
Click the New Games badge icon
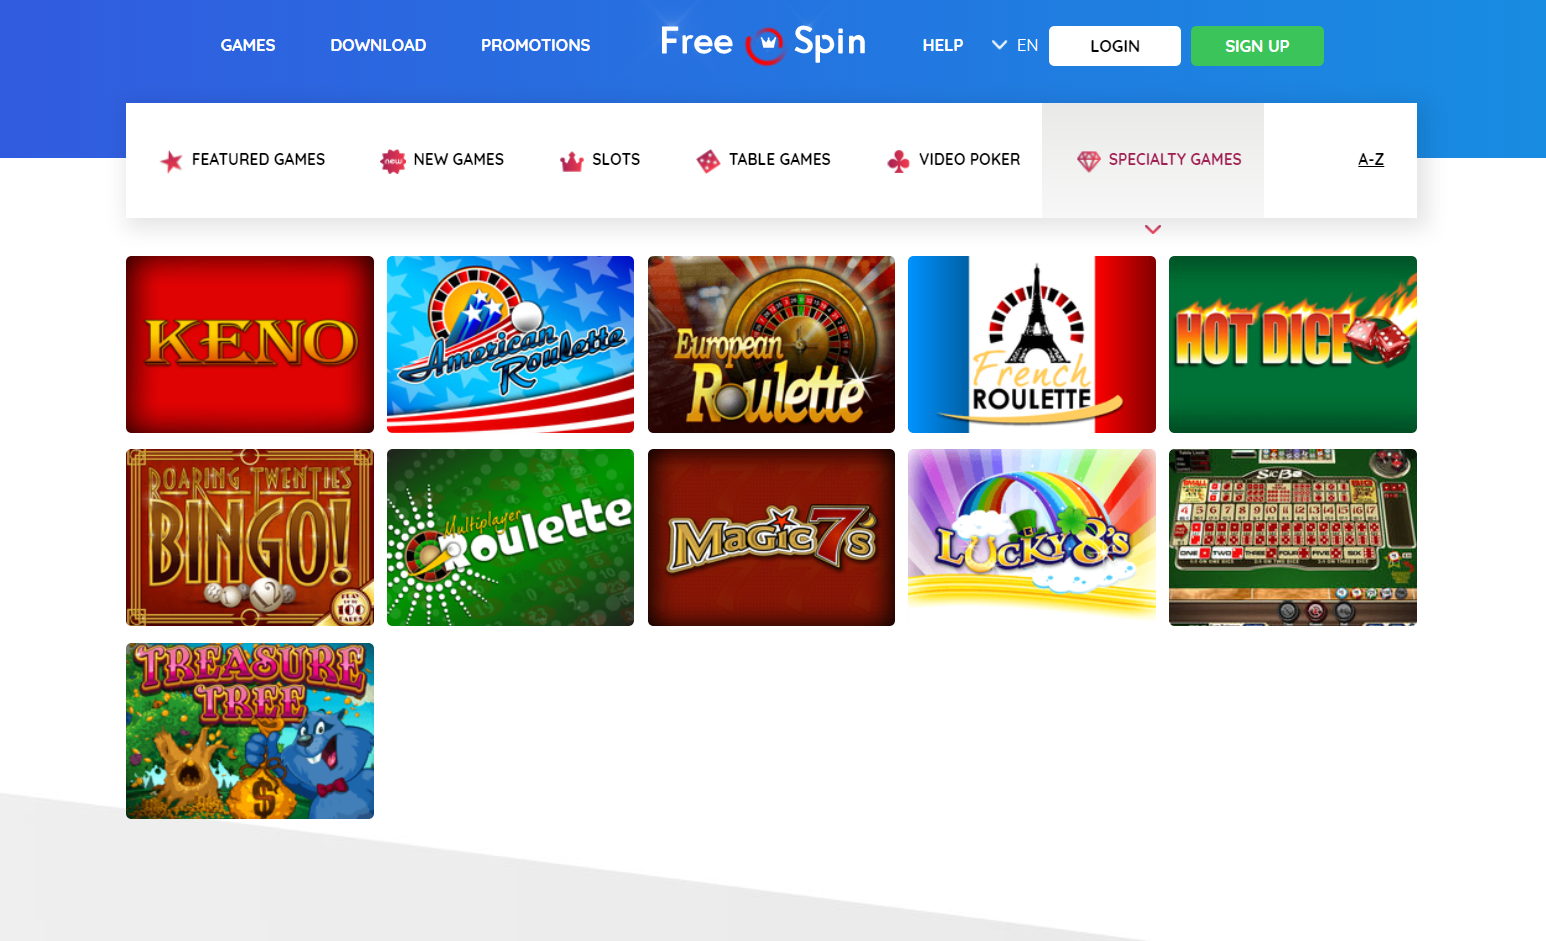tap(393, 160)
